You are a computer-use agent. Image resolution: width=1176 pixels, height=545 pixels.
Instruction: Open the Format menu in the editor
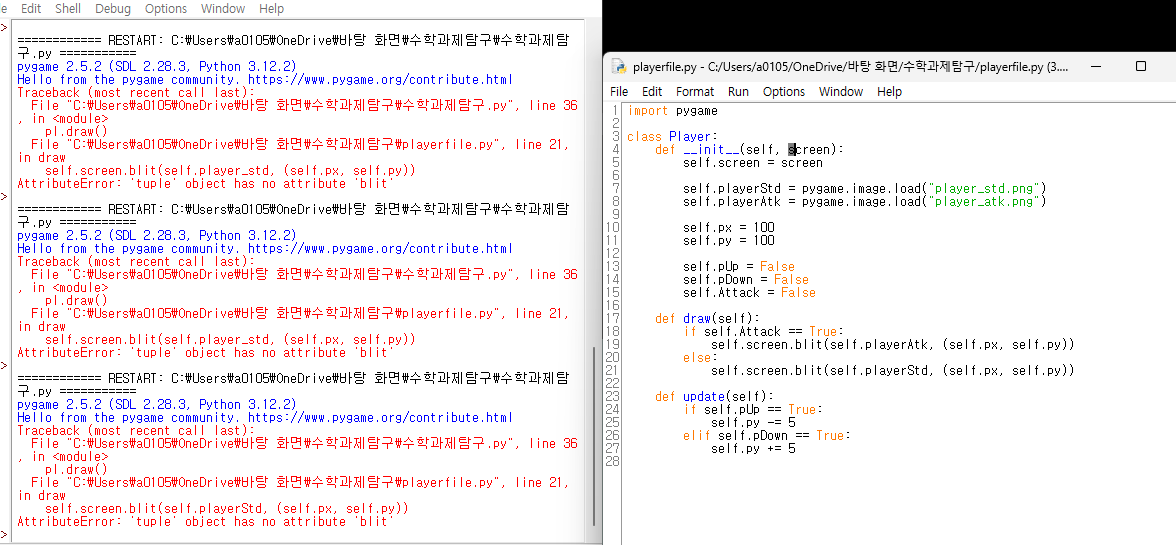(x=695, y=91)
